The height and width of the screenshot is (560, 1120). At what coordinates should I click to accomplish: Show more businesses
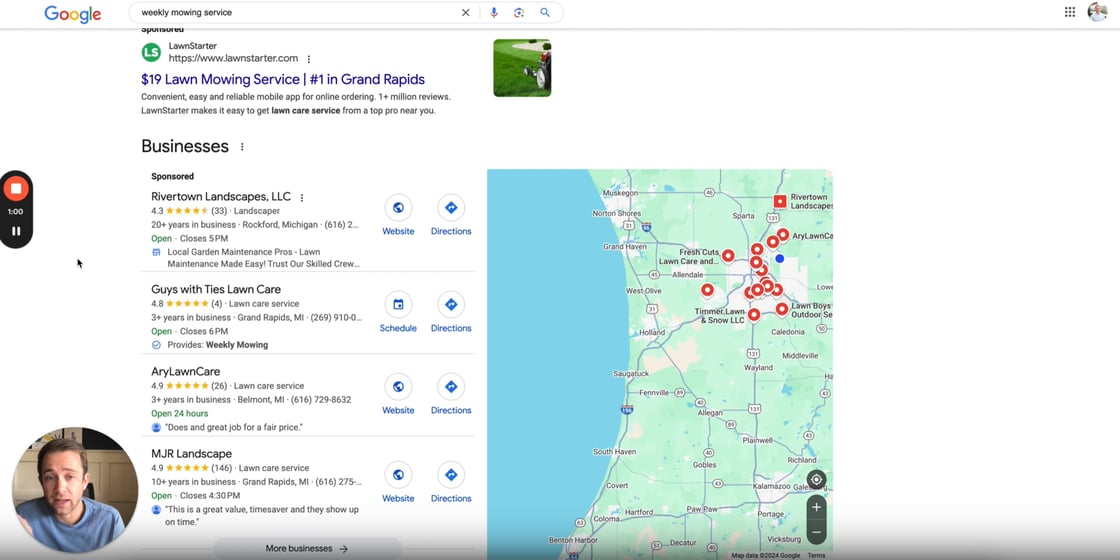(x=307, y=549)
